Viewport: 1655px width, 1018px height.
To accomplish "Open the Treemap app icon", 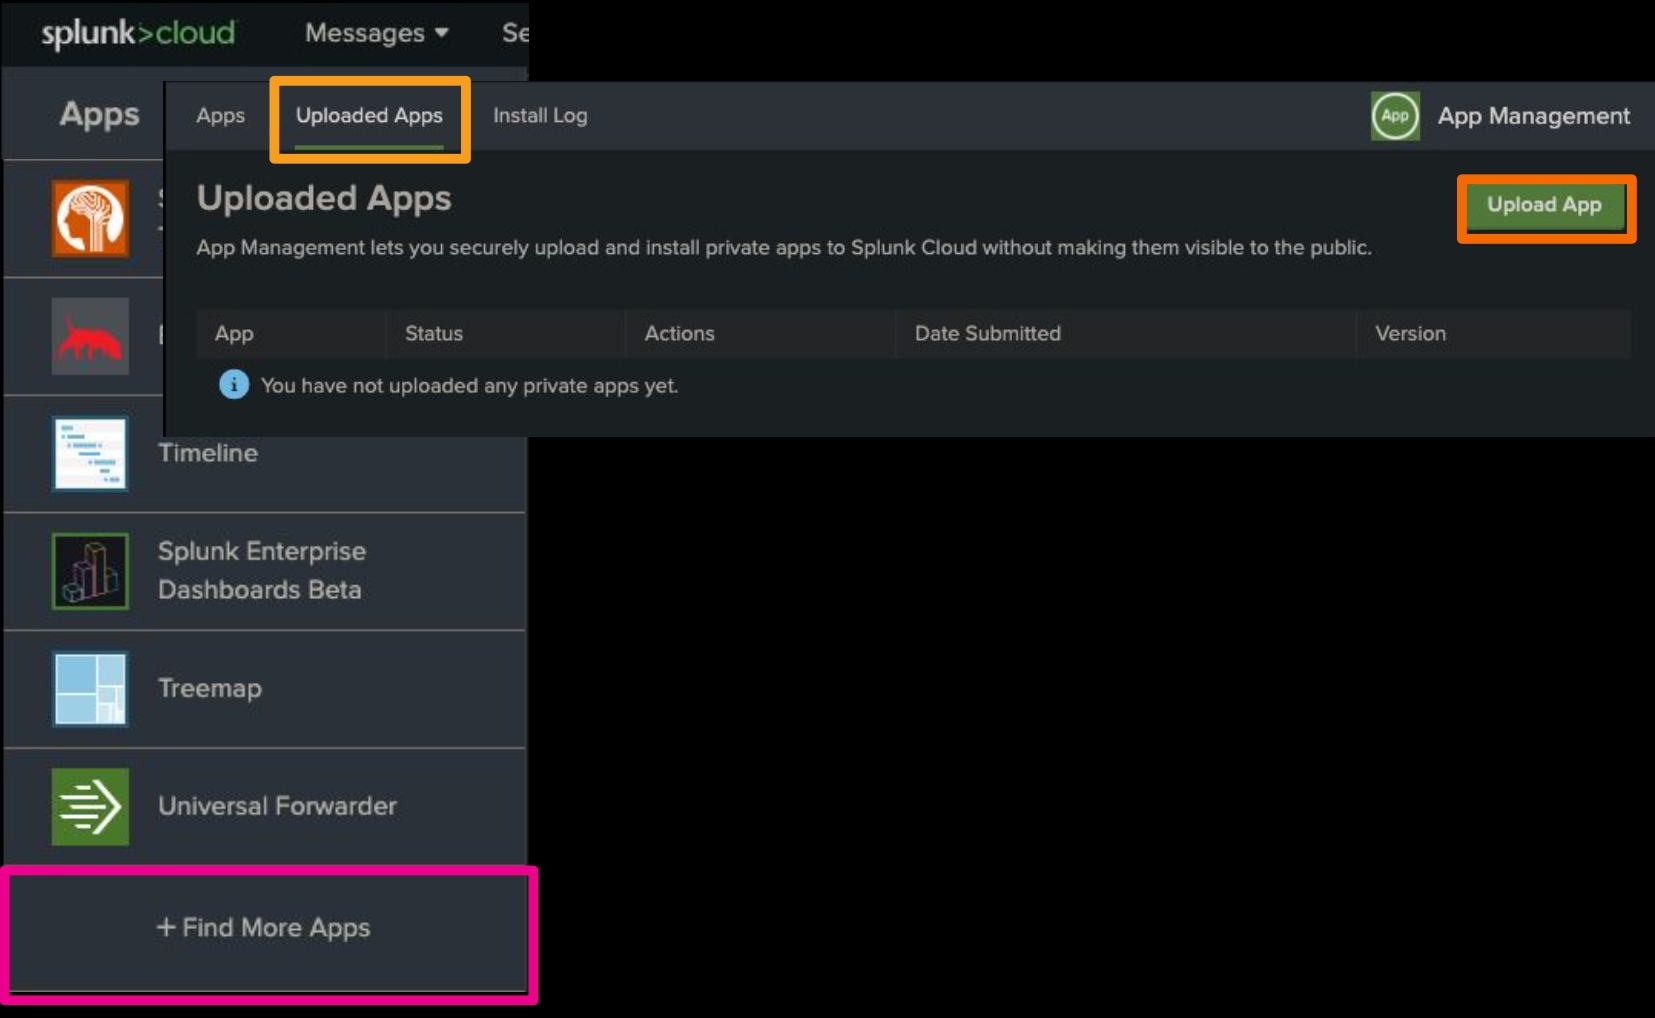I will [x=90, y=689].
